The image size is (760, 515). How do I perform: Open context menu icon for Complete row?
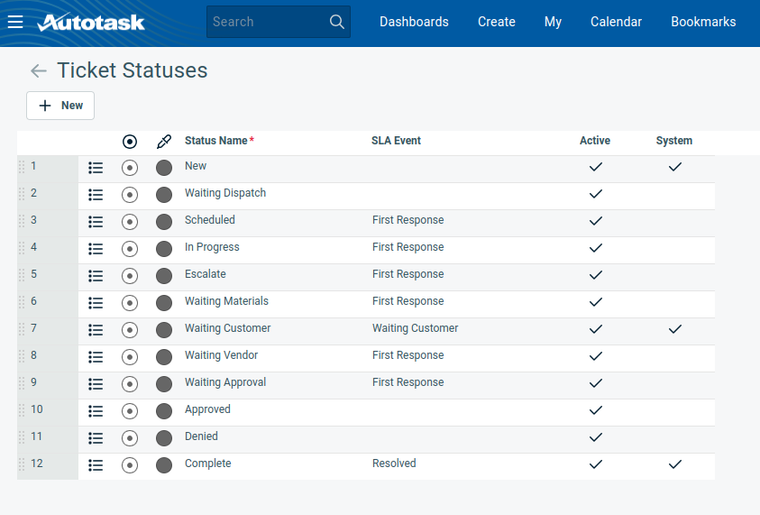click(x=96, y=465)
